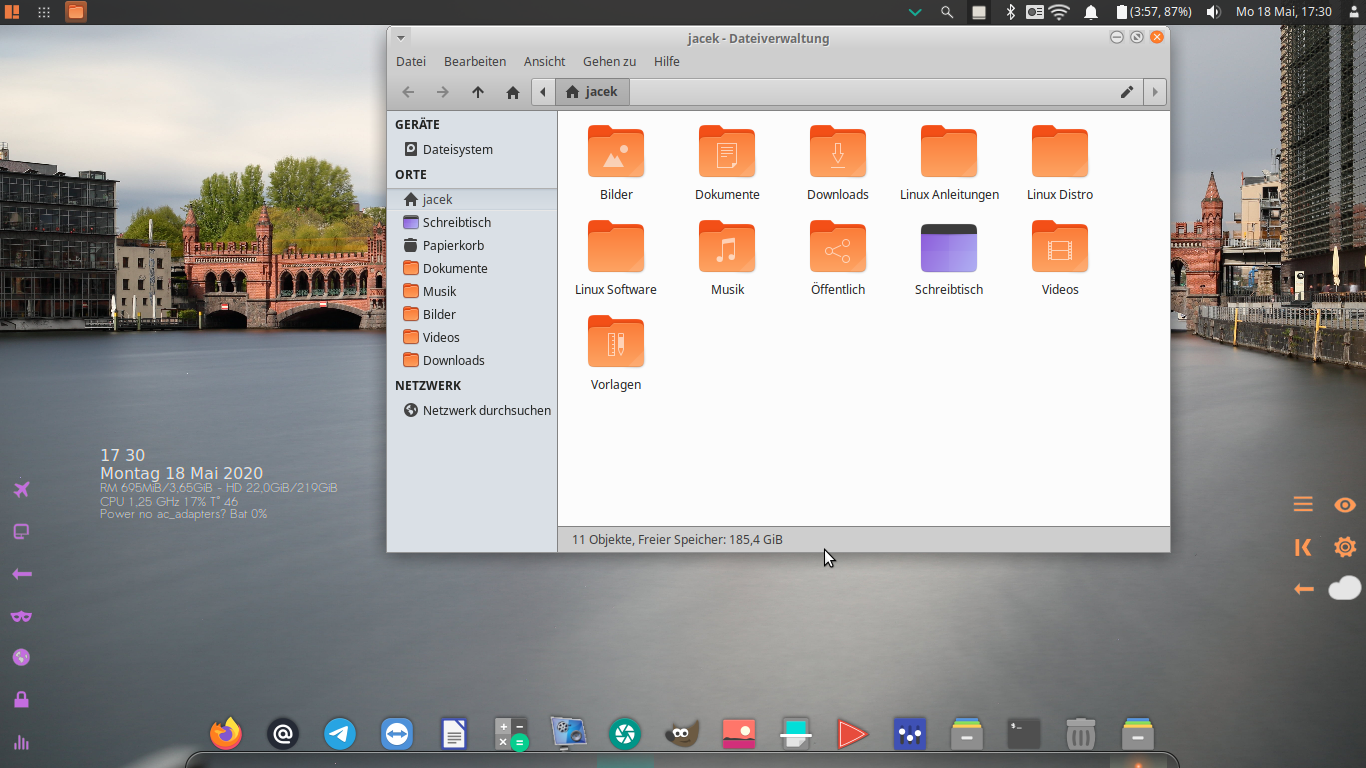Select the Linux Anleitungen folder
The height and width of the screenshot is (768, 1366).
949,152
